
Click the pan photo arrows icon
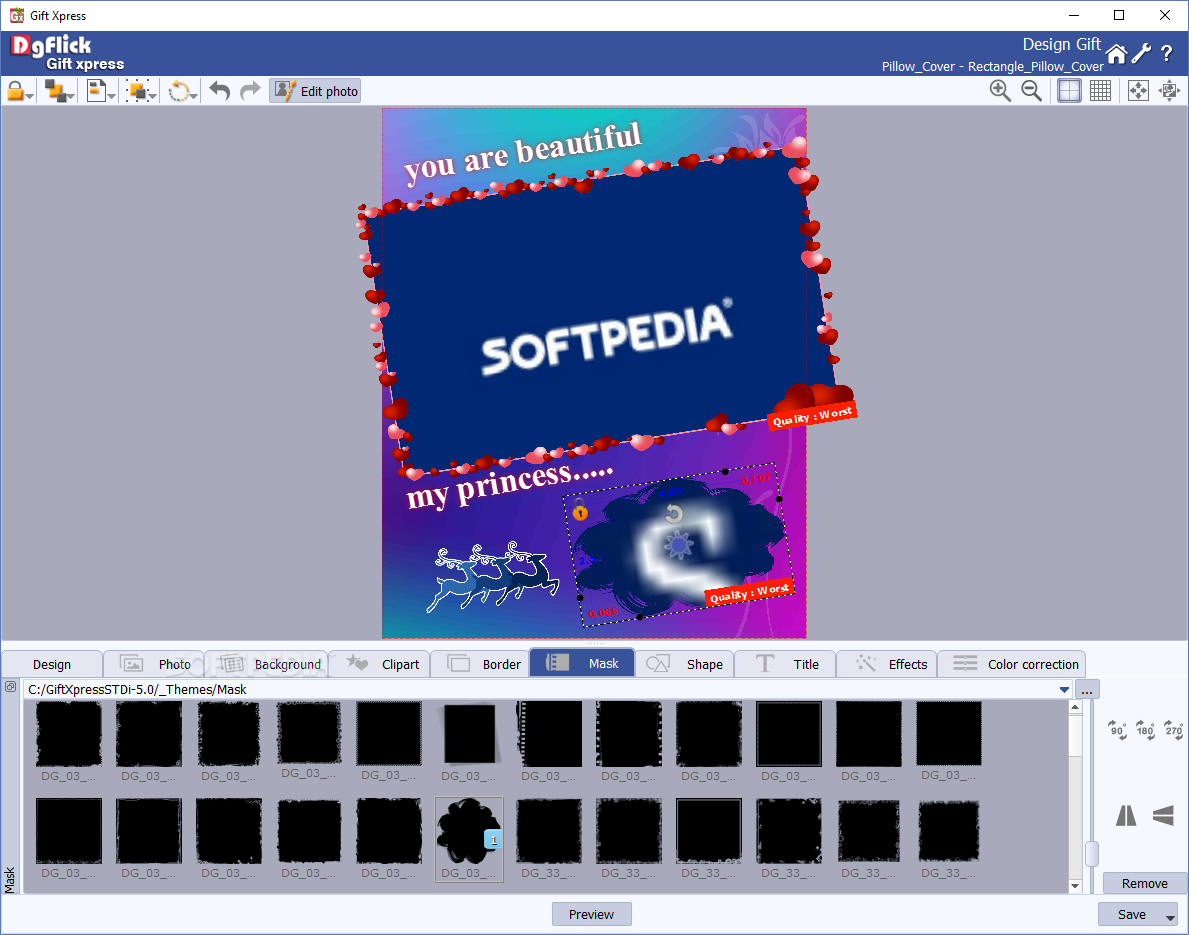tap(1169, 91)
